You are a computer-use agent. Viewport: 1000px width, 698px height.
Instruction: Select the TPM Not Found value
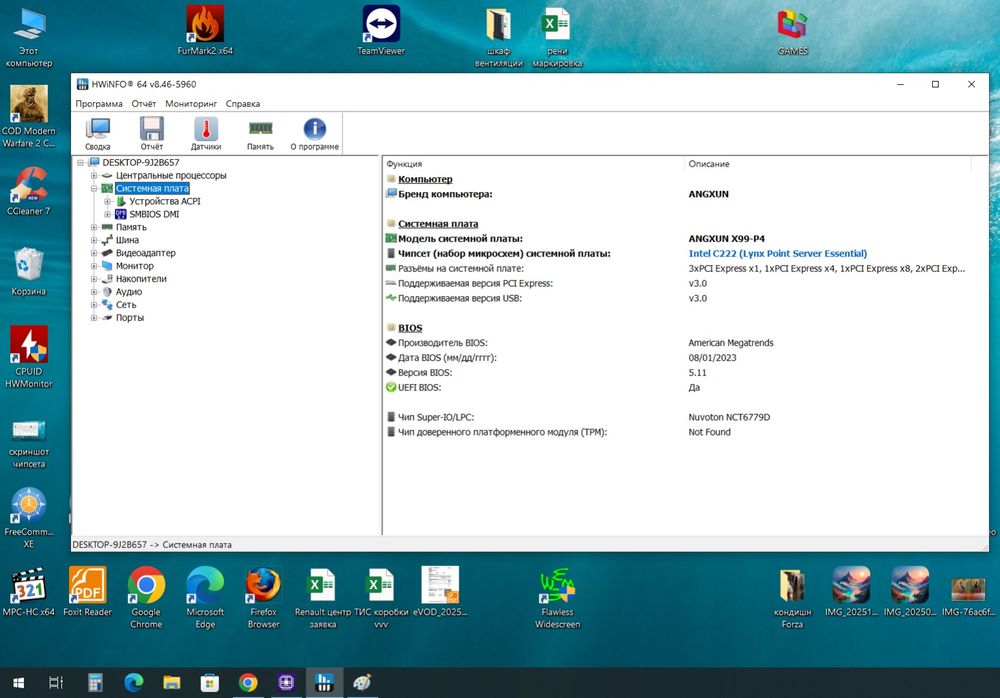[x=709, y=432]
